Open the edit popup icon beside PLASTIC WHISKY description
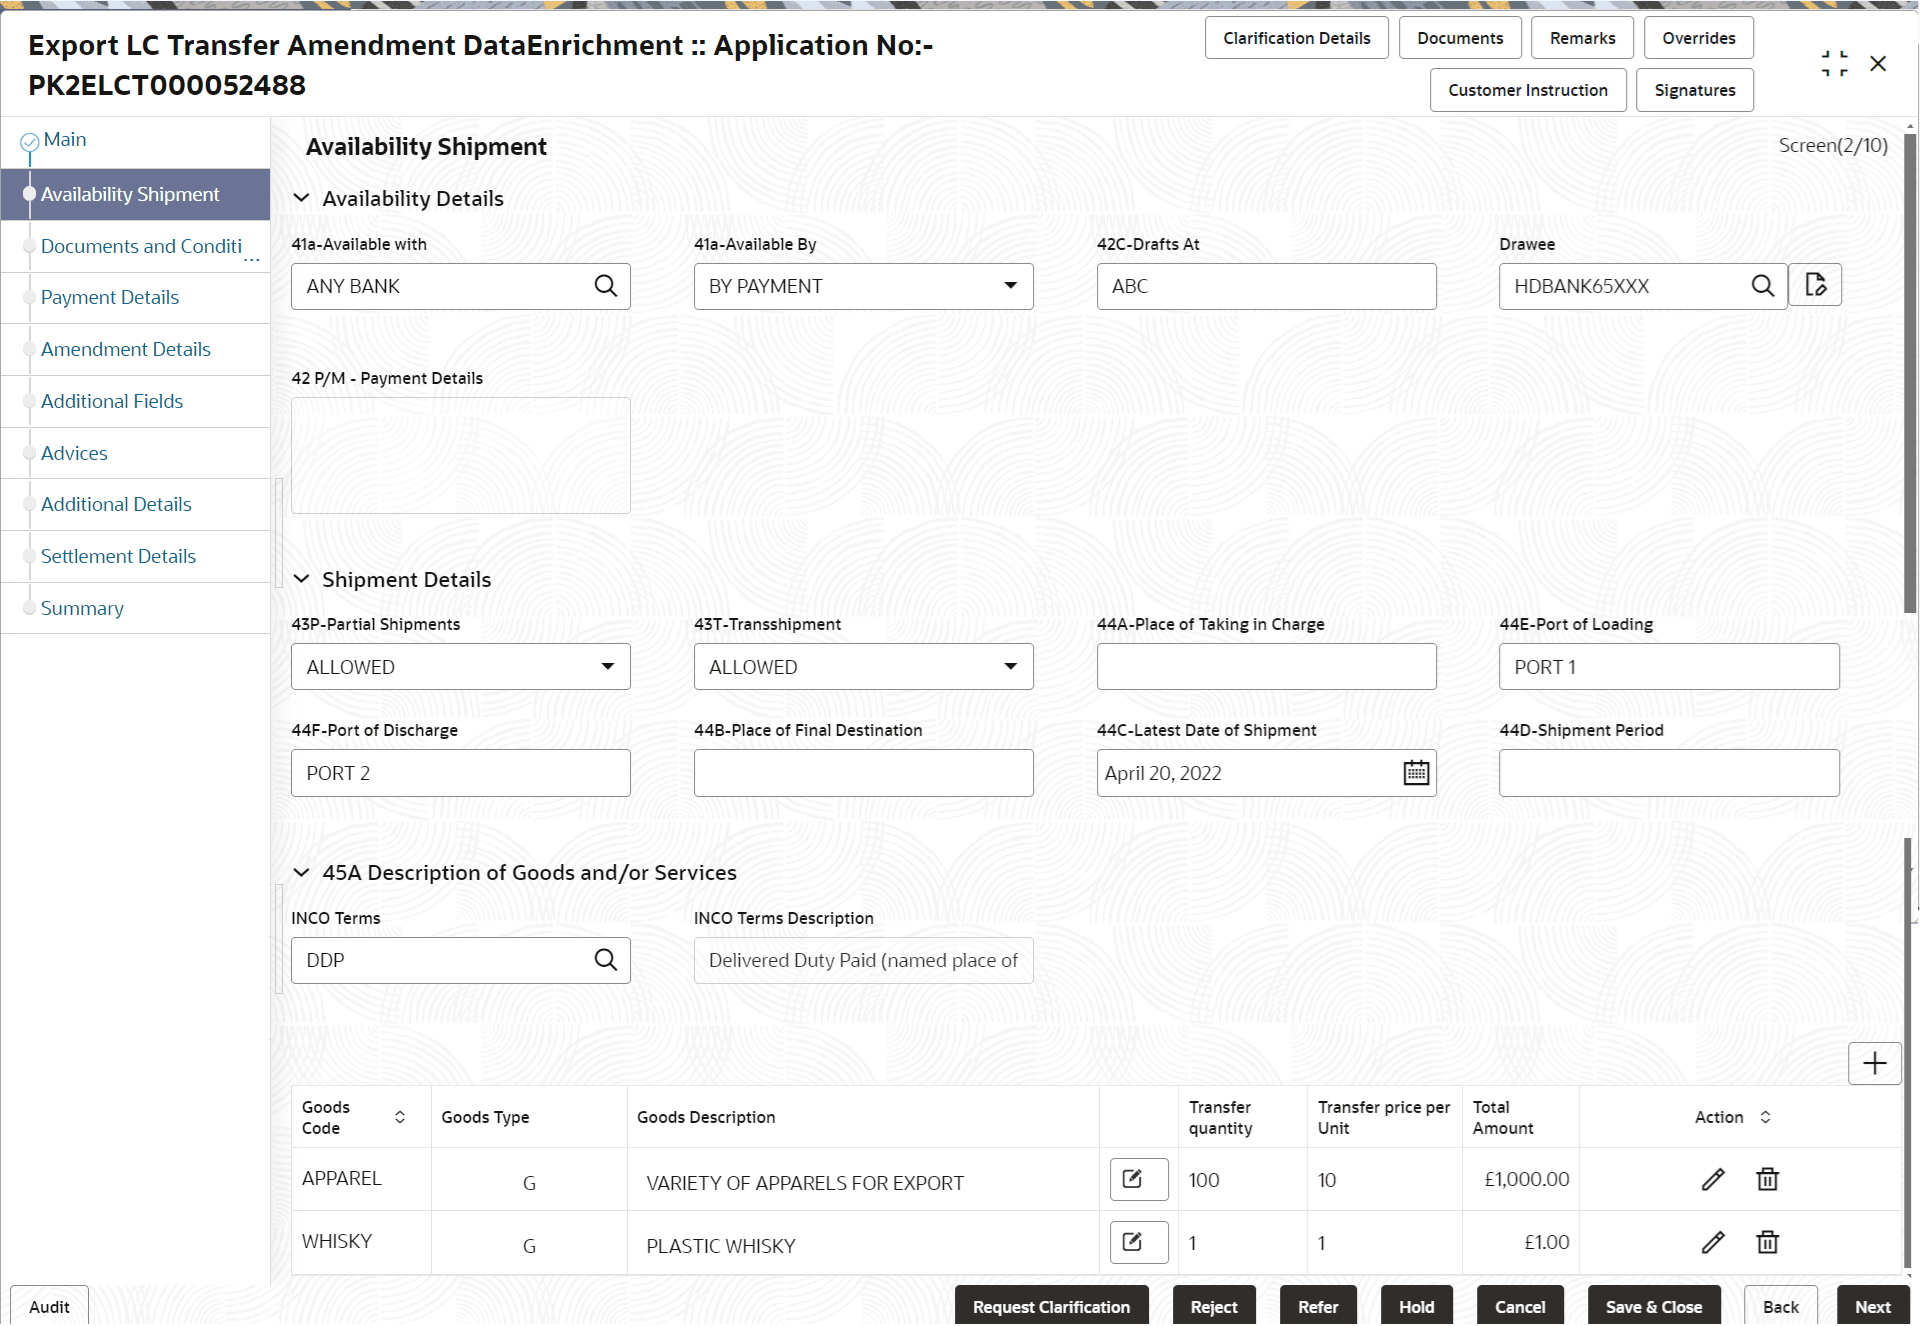The image size is (1920, 1326). [1137, 1242]
